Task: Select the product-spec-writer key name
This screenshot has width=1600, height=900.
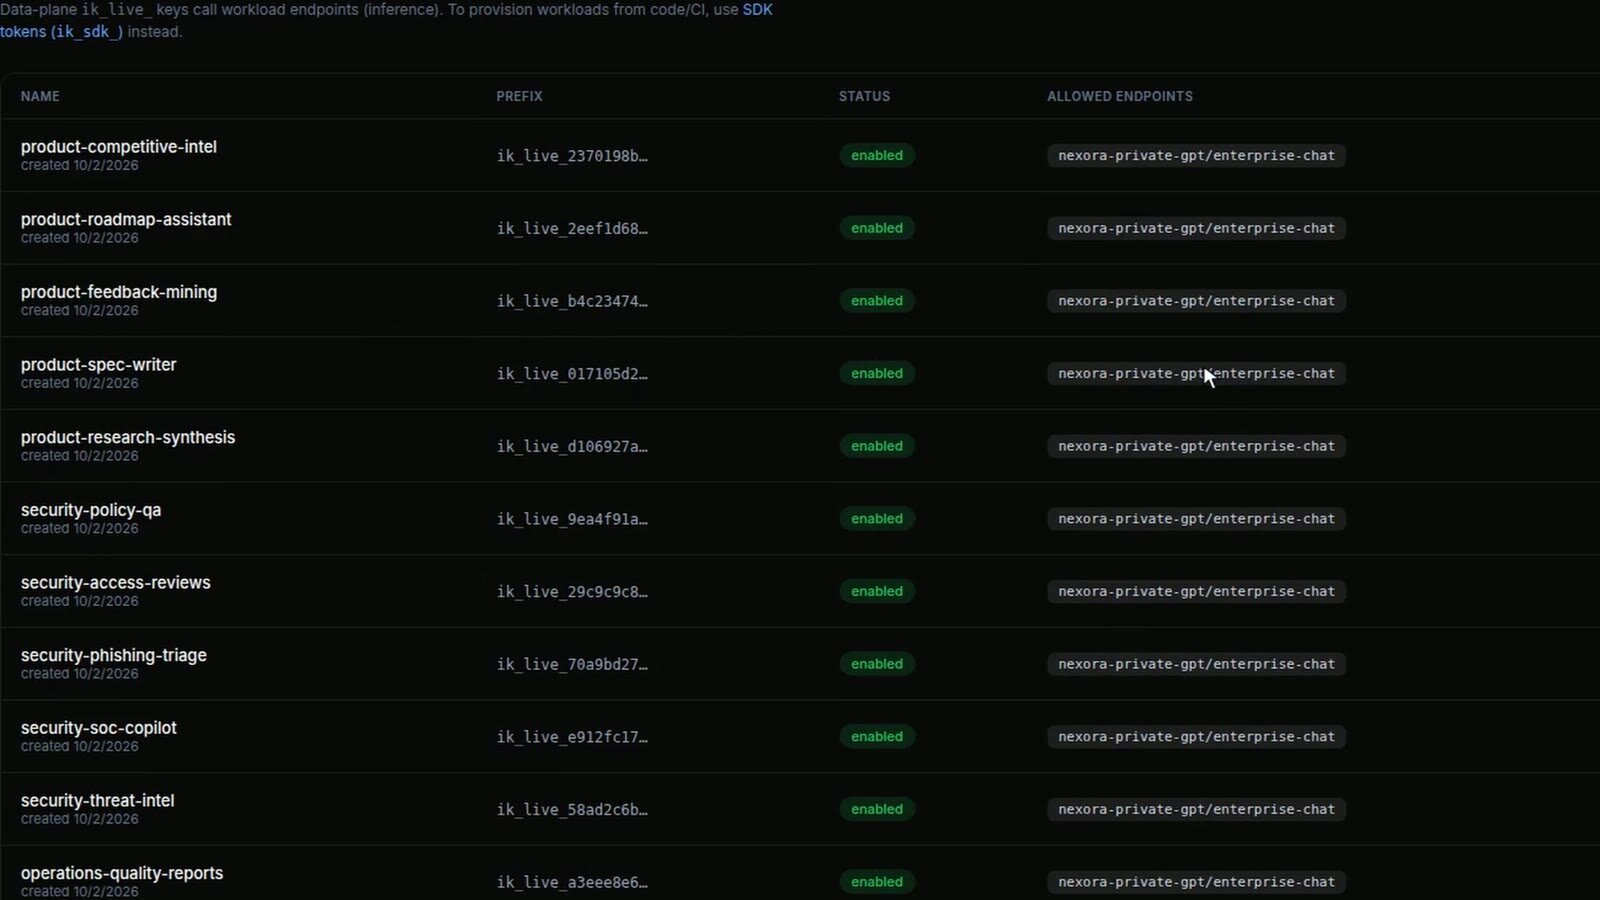Action: pos(99,365)
